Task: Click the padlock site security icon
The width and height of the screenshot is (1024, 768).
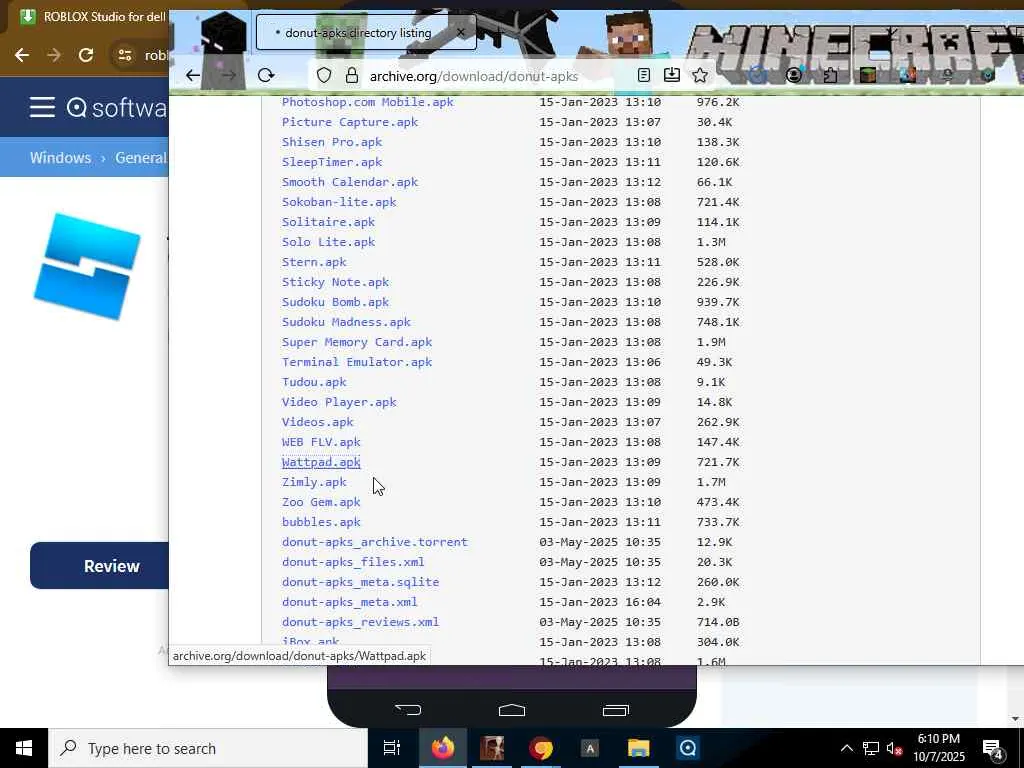Action: coord(352,76)
